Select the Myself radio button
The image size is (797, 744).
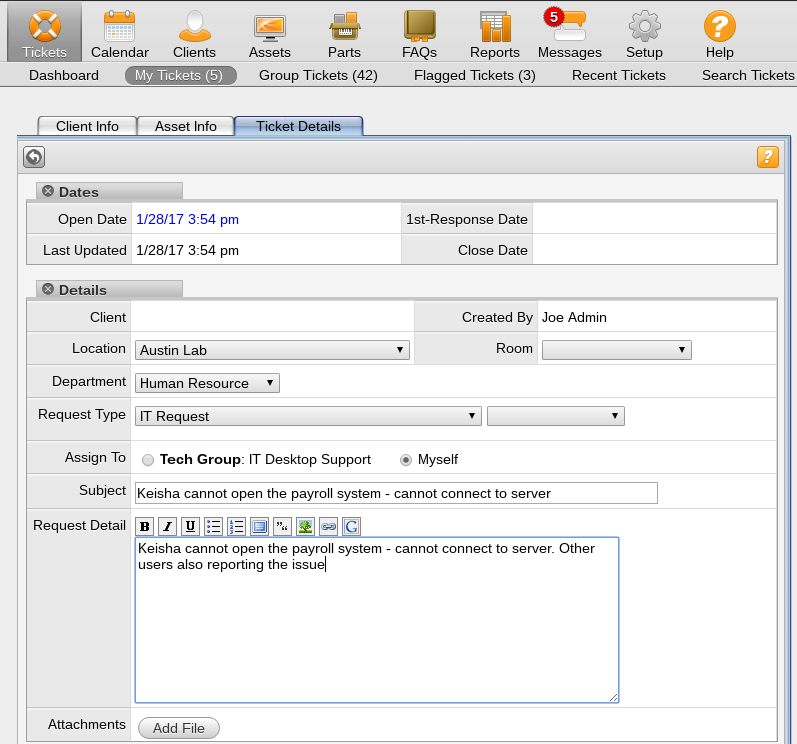click(406, 460)
